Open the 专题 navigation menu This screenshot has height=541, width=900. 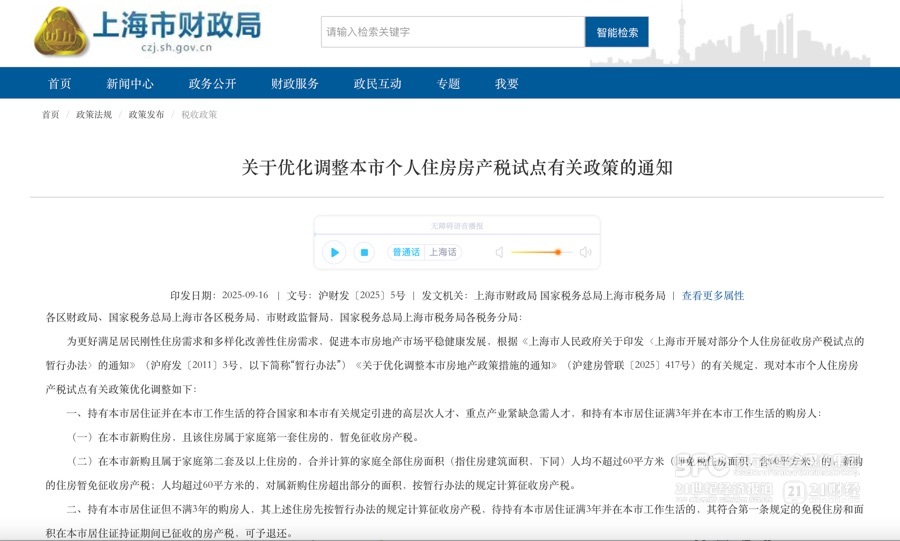(448, 84)
